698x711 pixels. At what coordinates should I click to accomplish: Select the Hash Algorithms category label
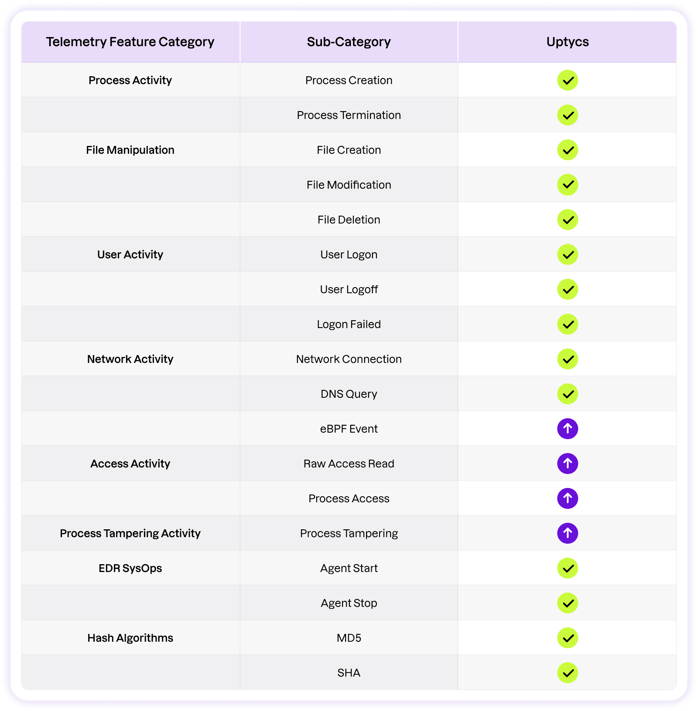[x=130, y=638]
